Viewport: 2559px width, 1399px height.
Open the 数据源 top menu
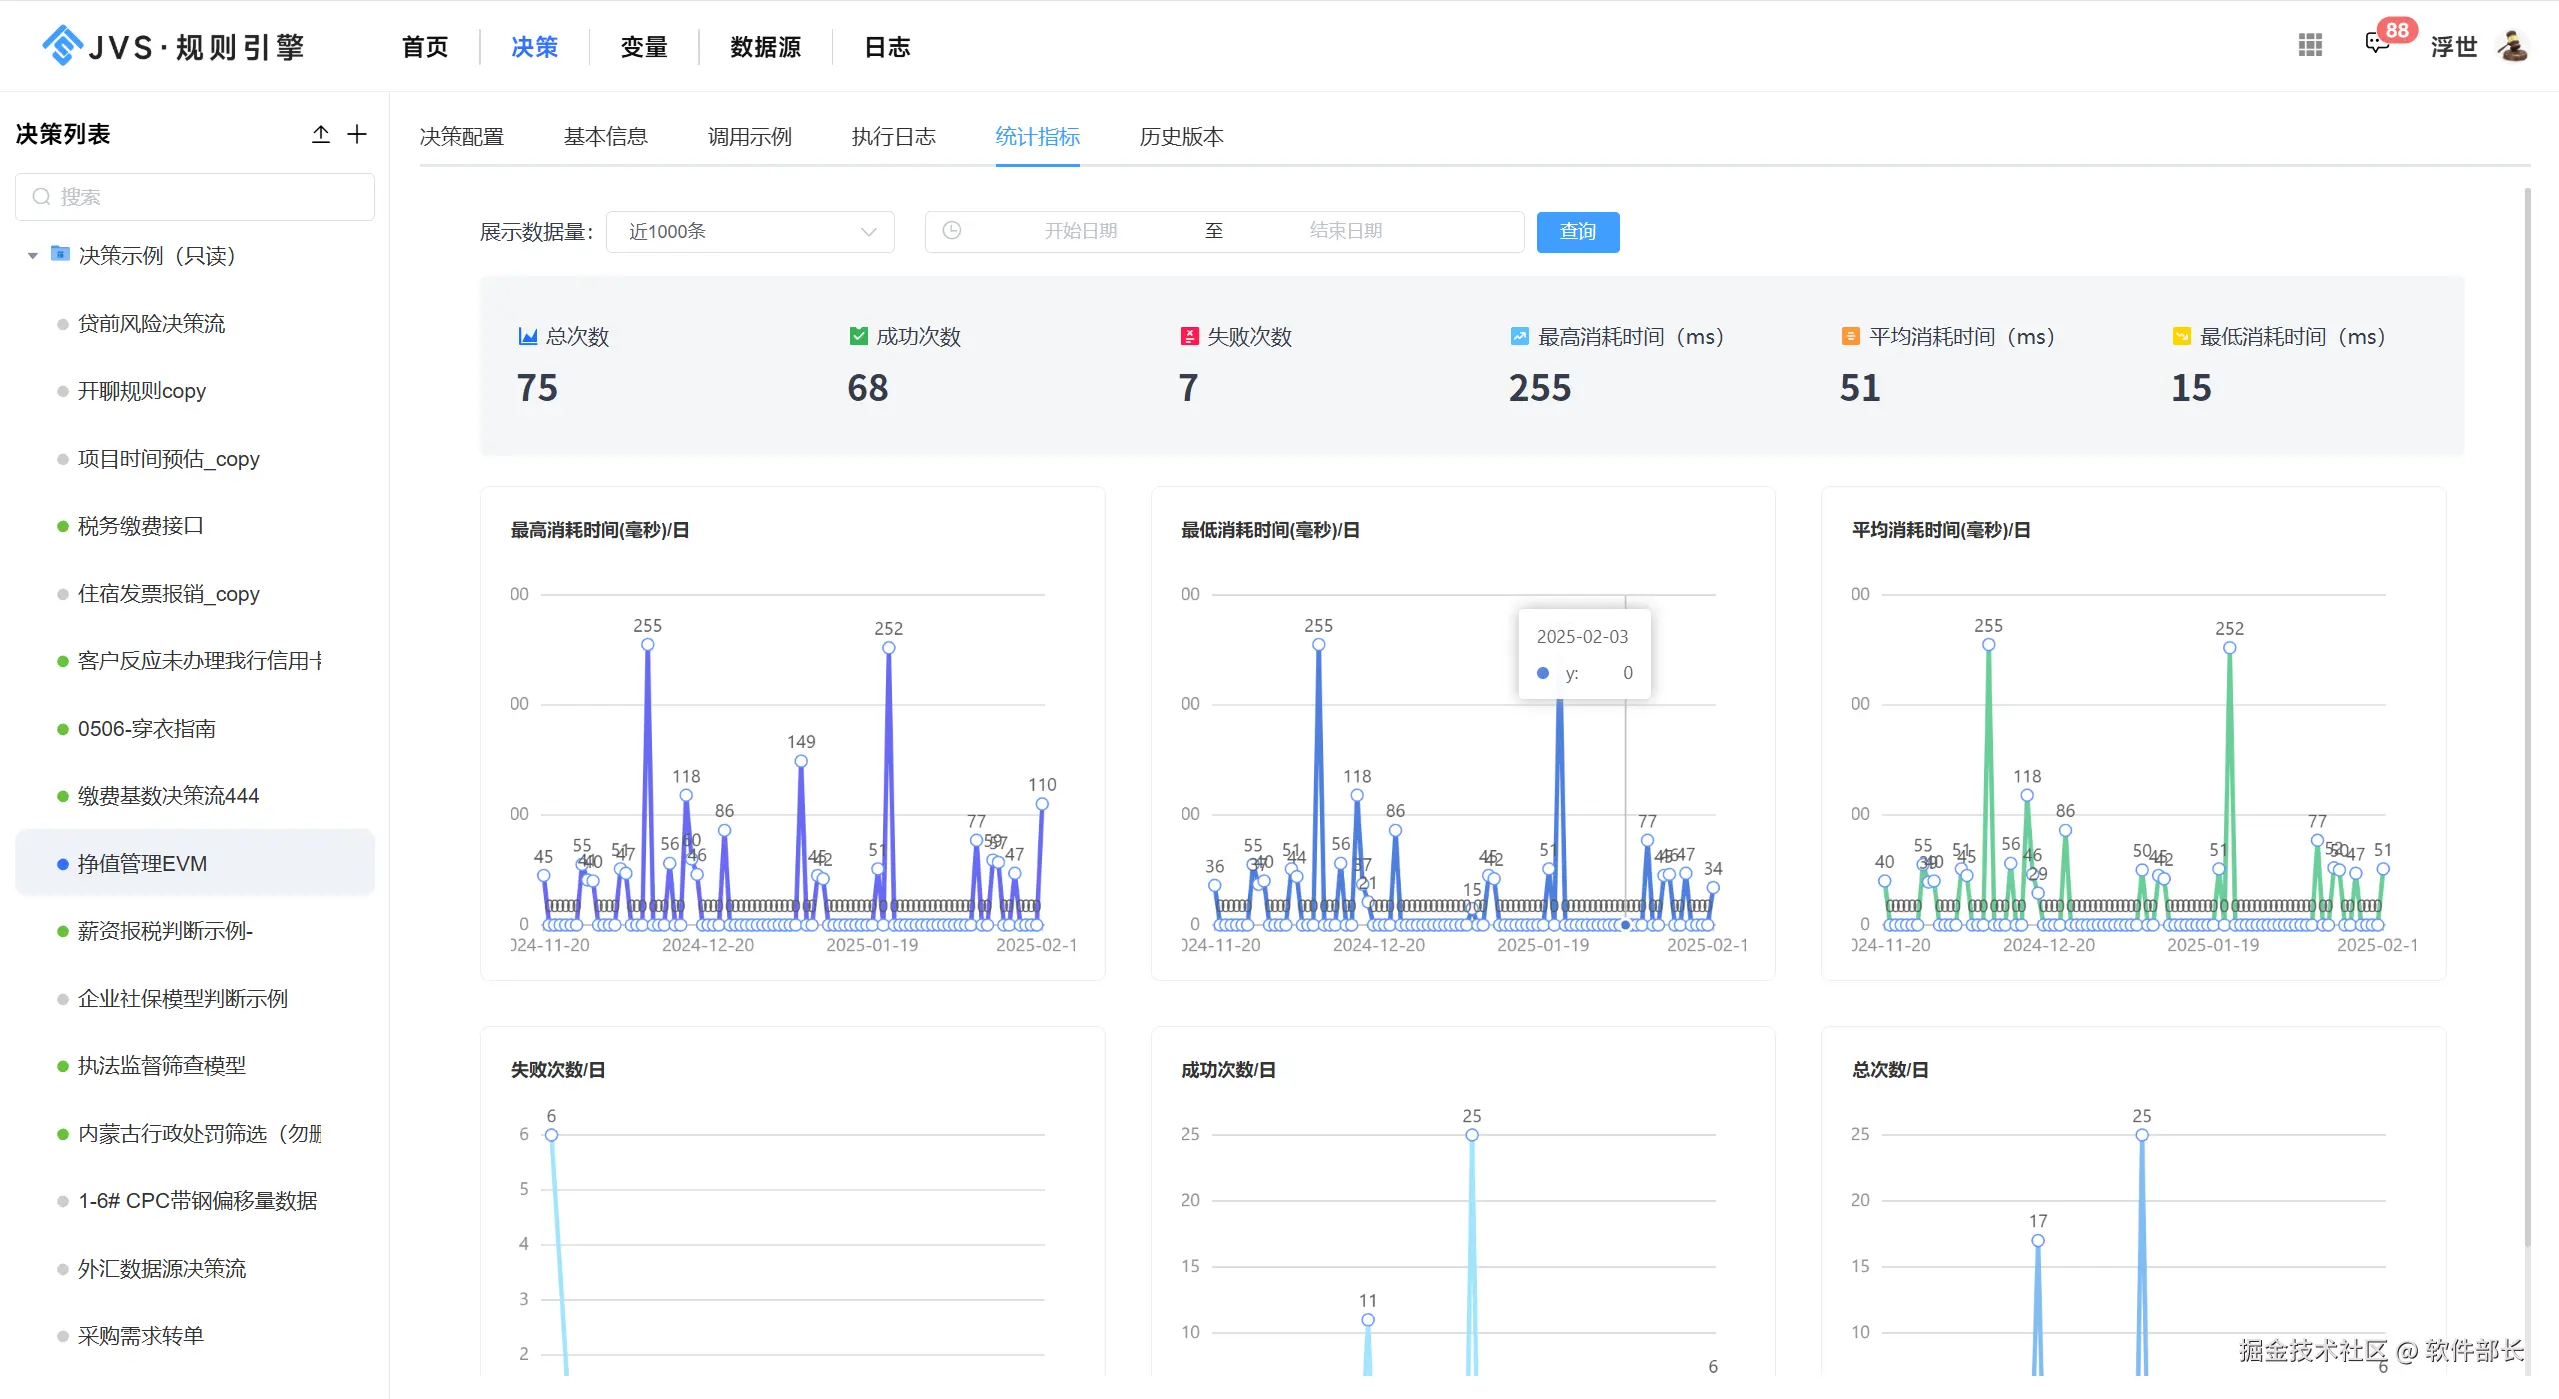(765, 47)
